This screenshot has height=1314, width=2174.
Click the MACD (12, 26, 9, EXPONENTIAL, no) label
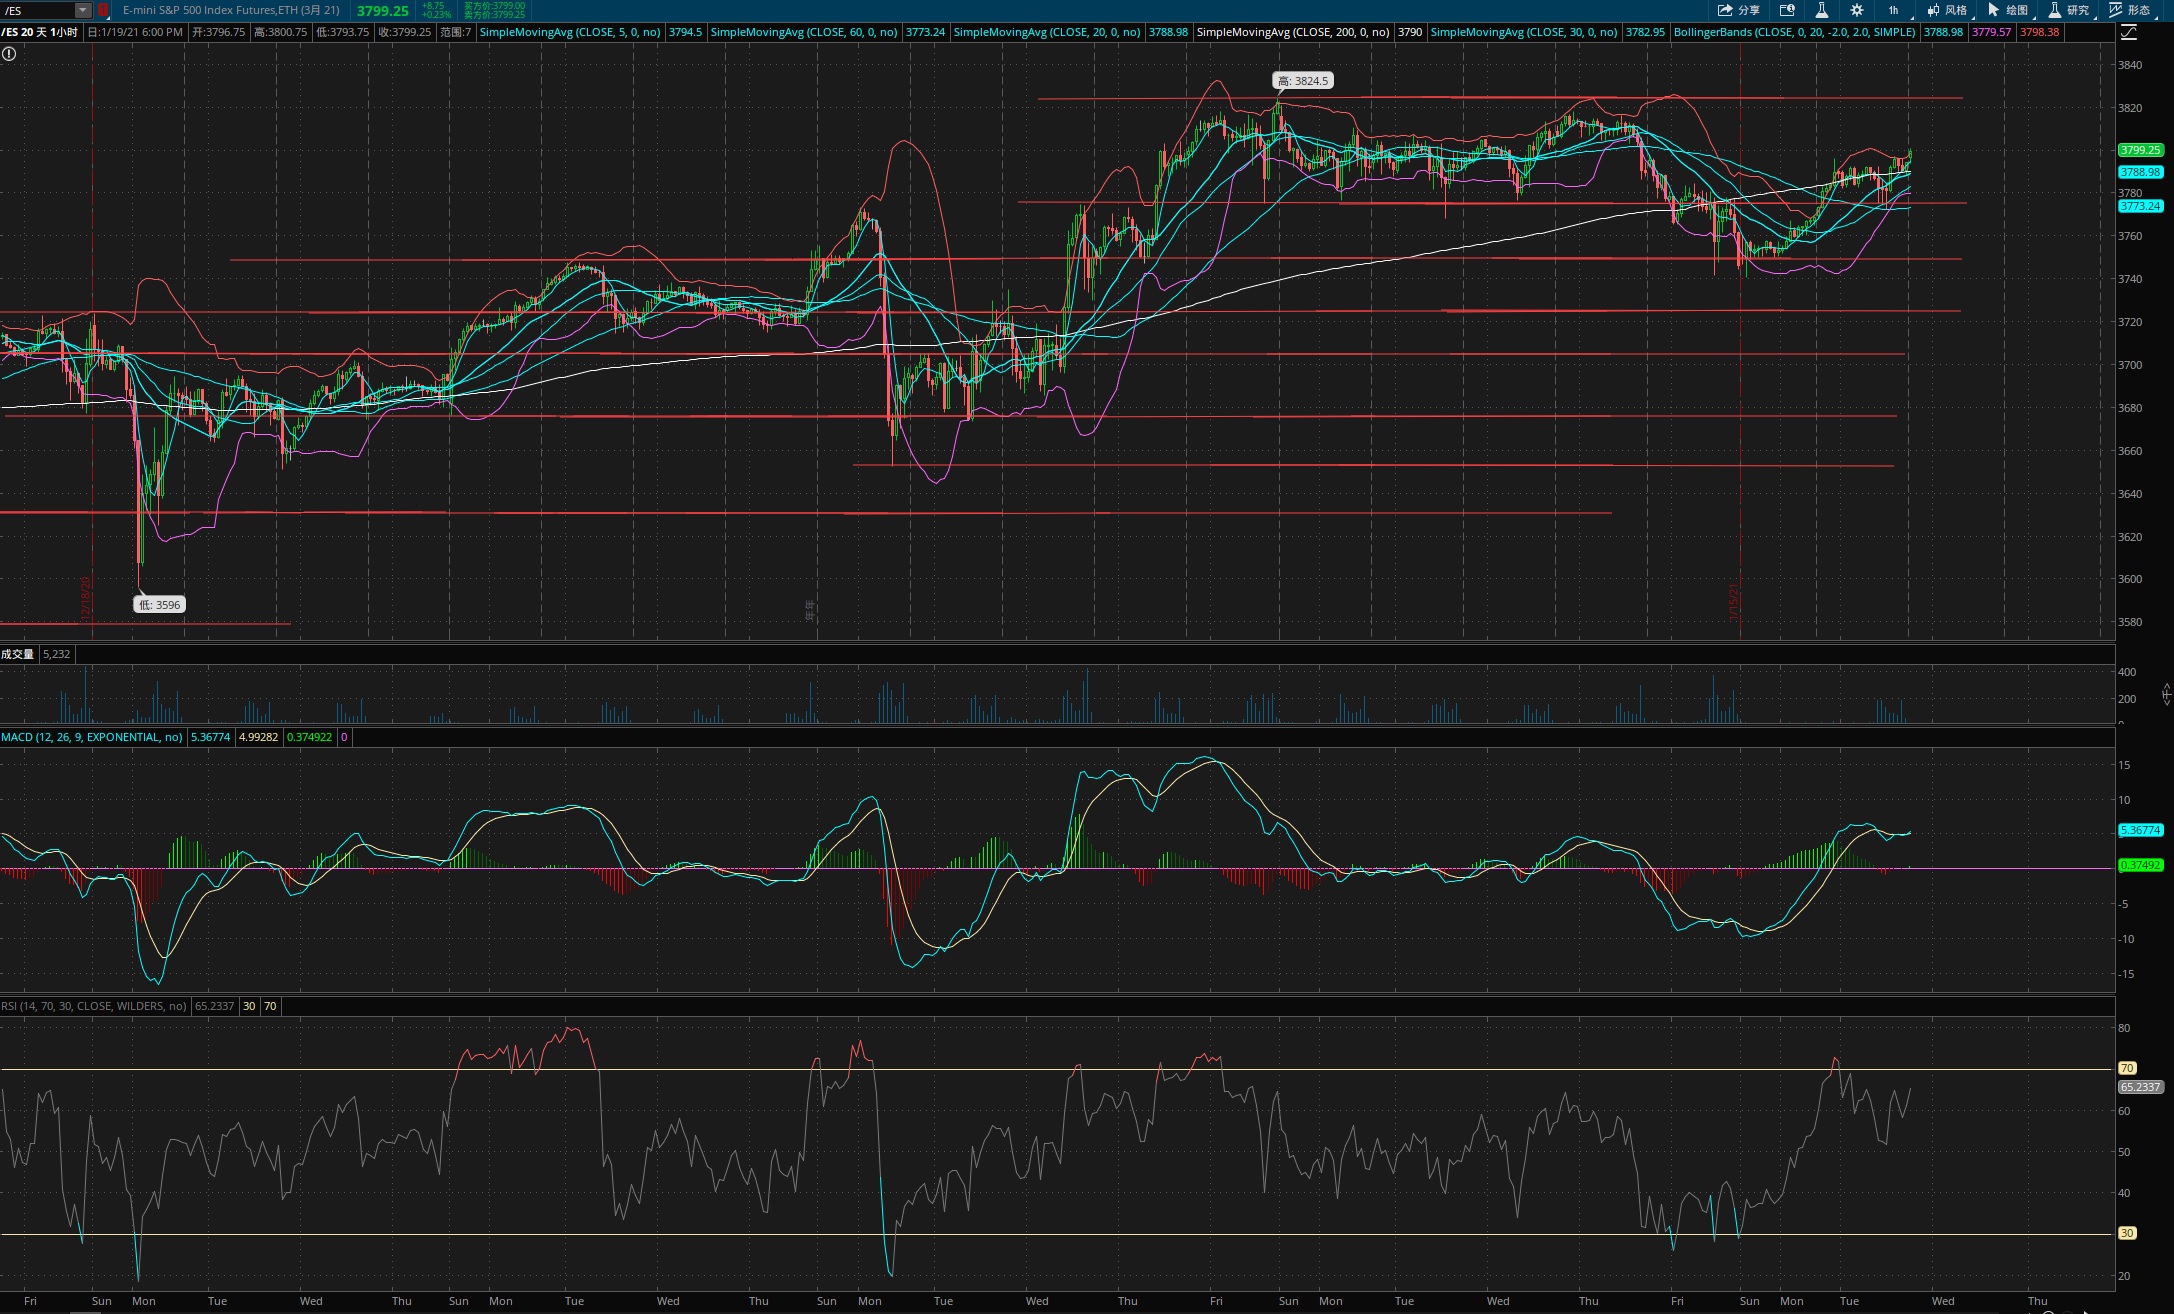click(x=92, y=737)
